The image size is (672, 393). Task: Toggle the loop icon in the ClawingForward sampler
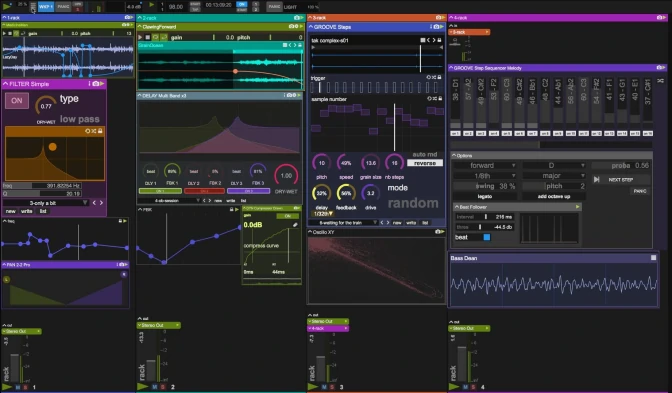pyautogui.click(x=156, y=37)
